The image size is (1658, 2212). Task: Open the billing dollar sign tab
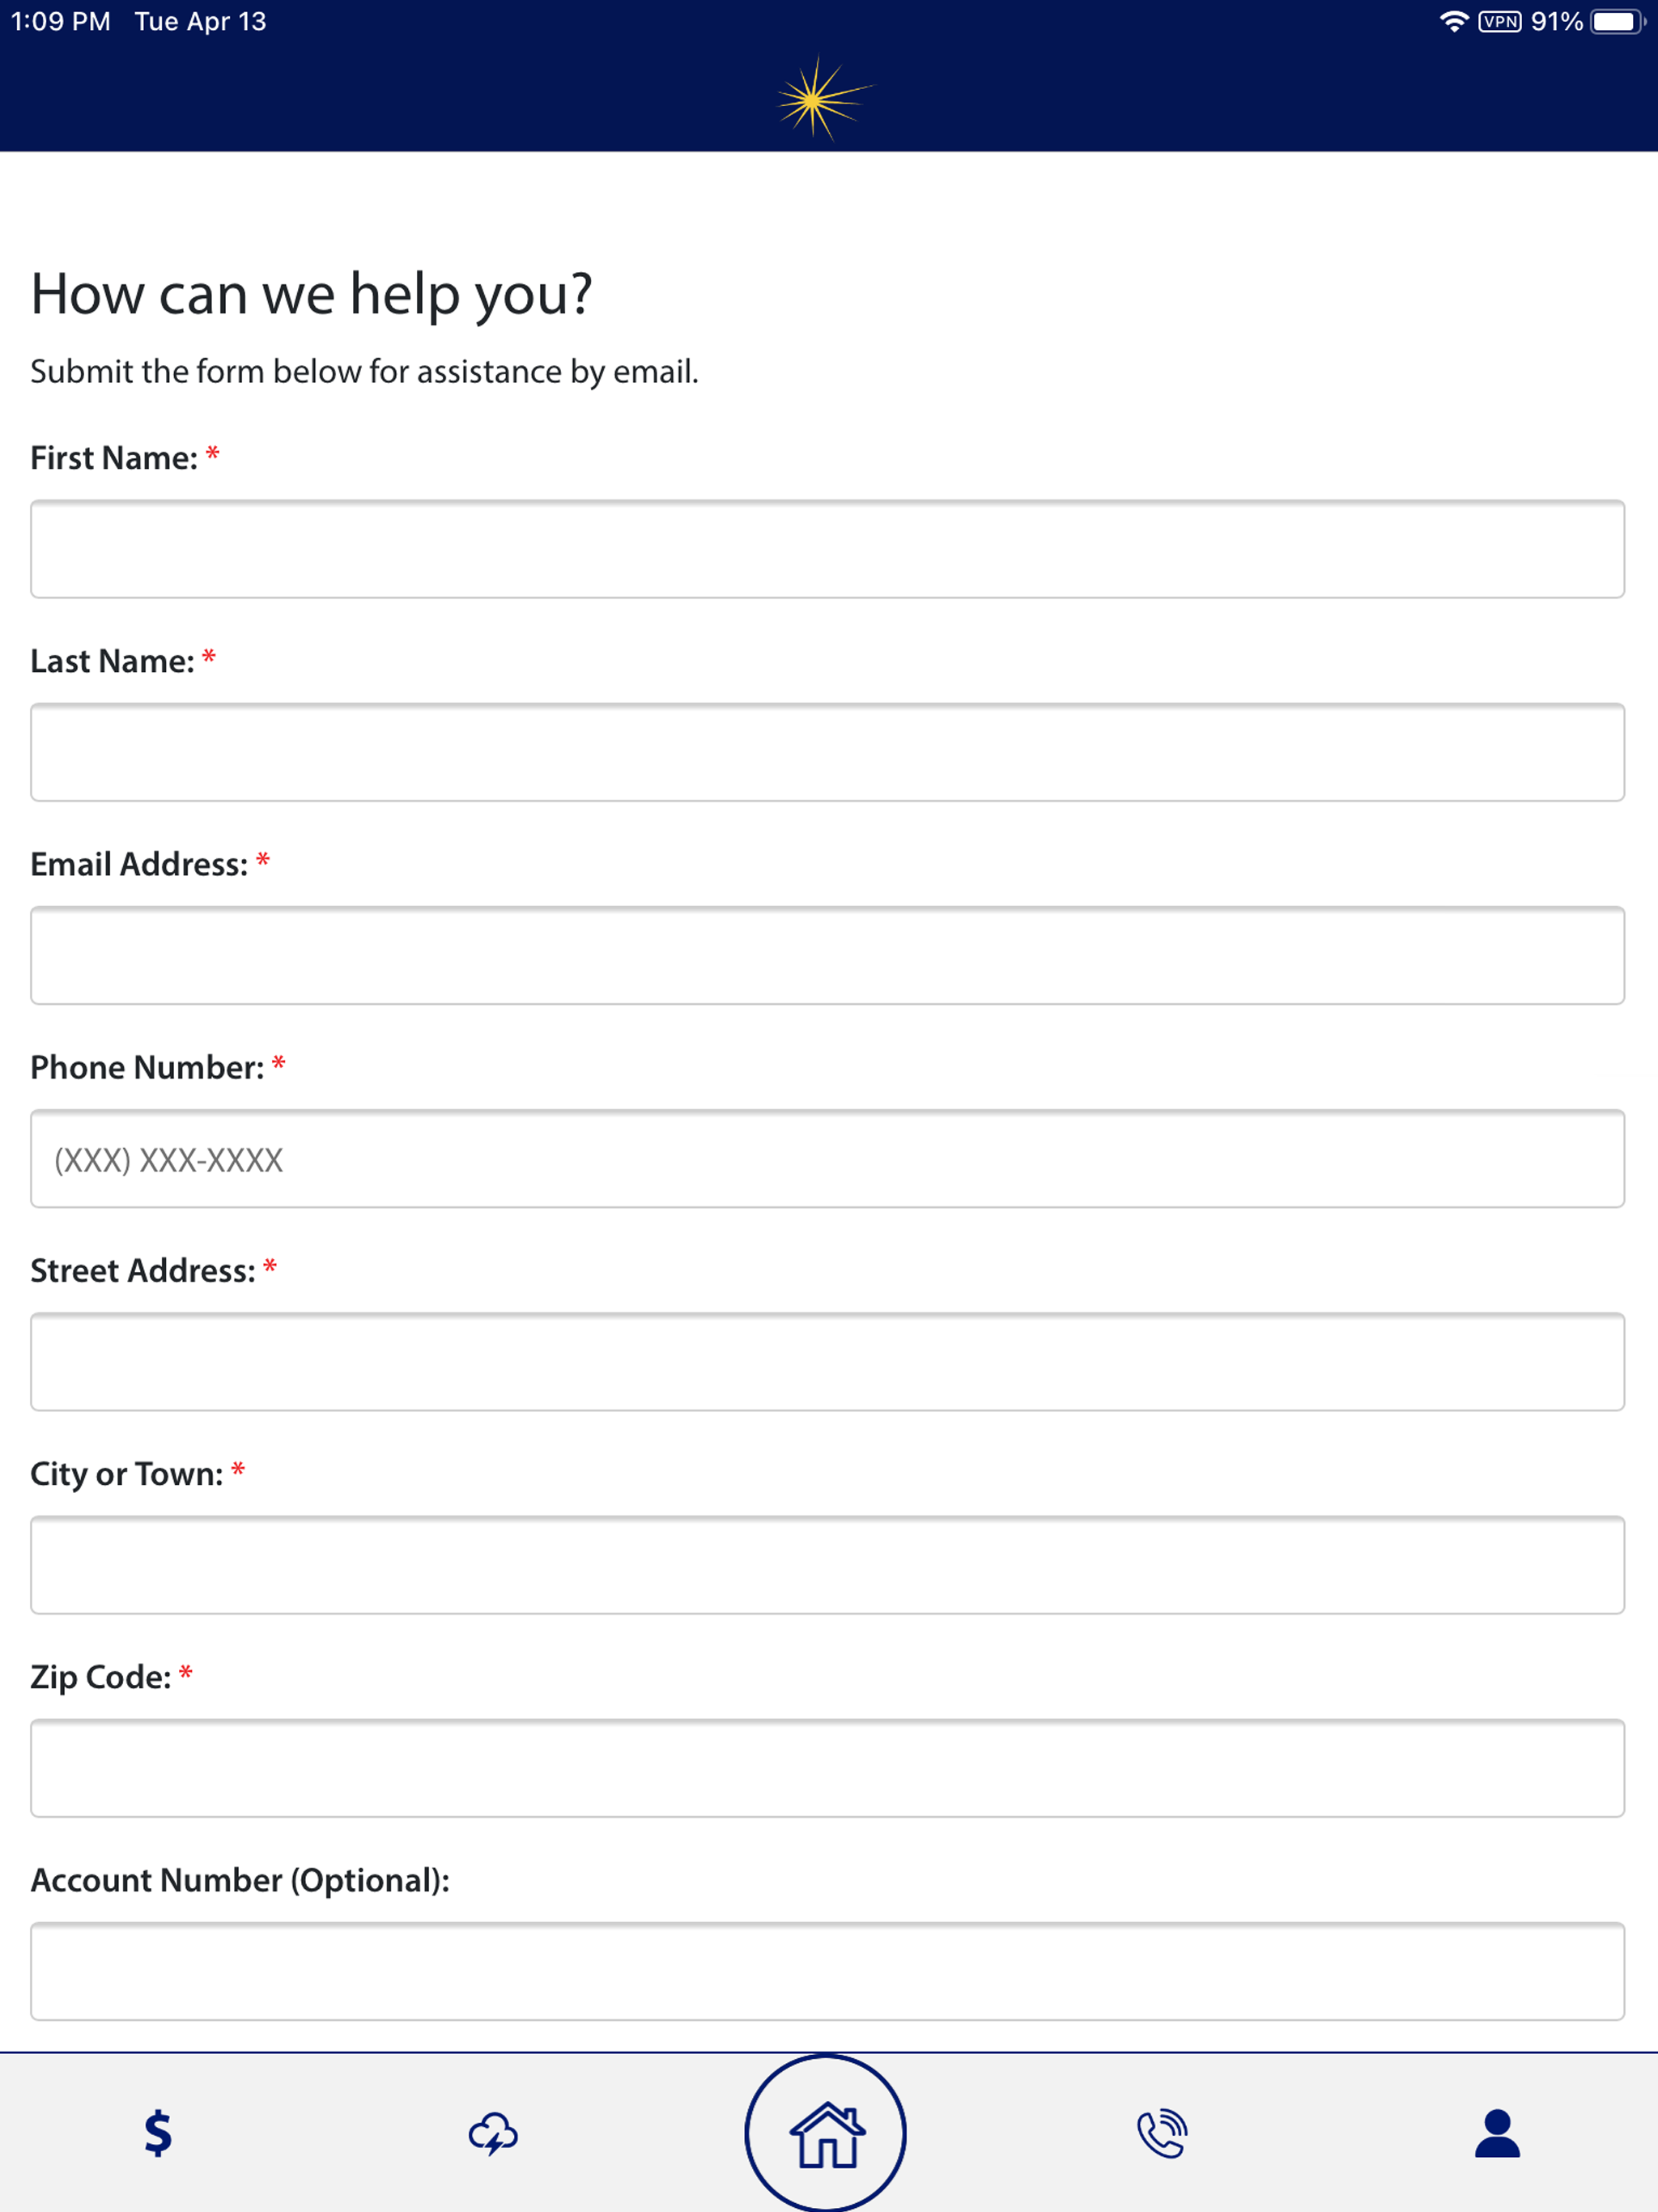coord(158,2134)
